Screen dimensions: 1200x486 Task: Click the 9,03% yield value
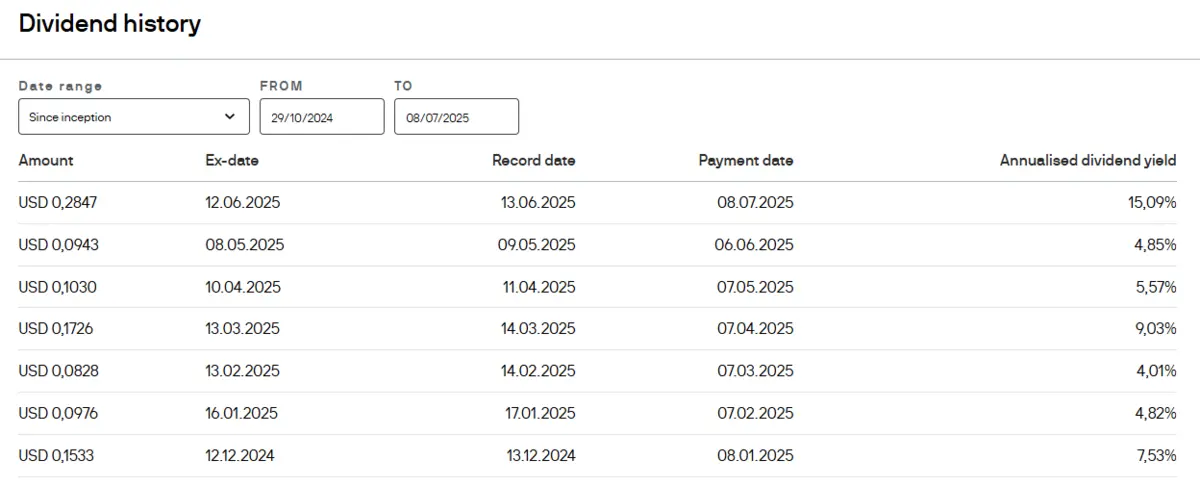1155,329
